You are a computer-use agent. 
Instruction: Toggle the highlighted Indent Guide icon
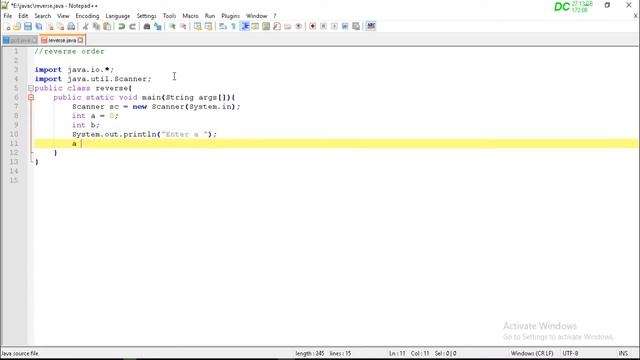tap(244, 27)
